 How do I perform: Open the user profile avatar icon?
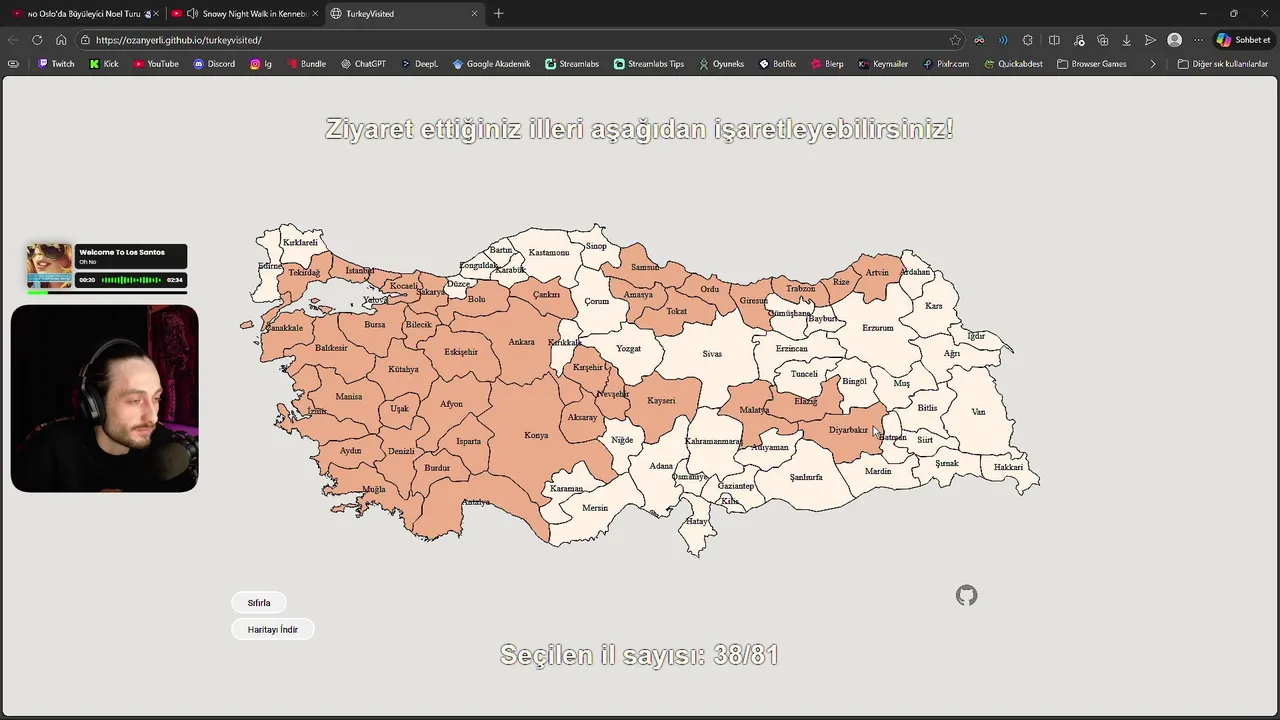(1175, 40)
